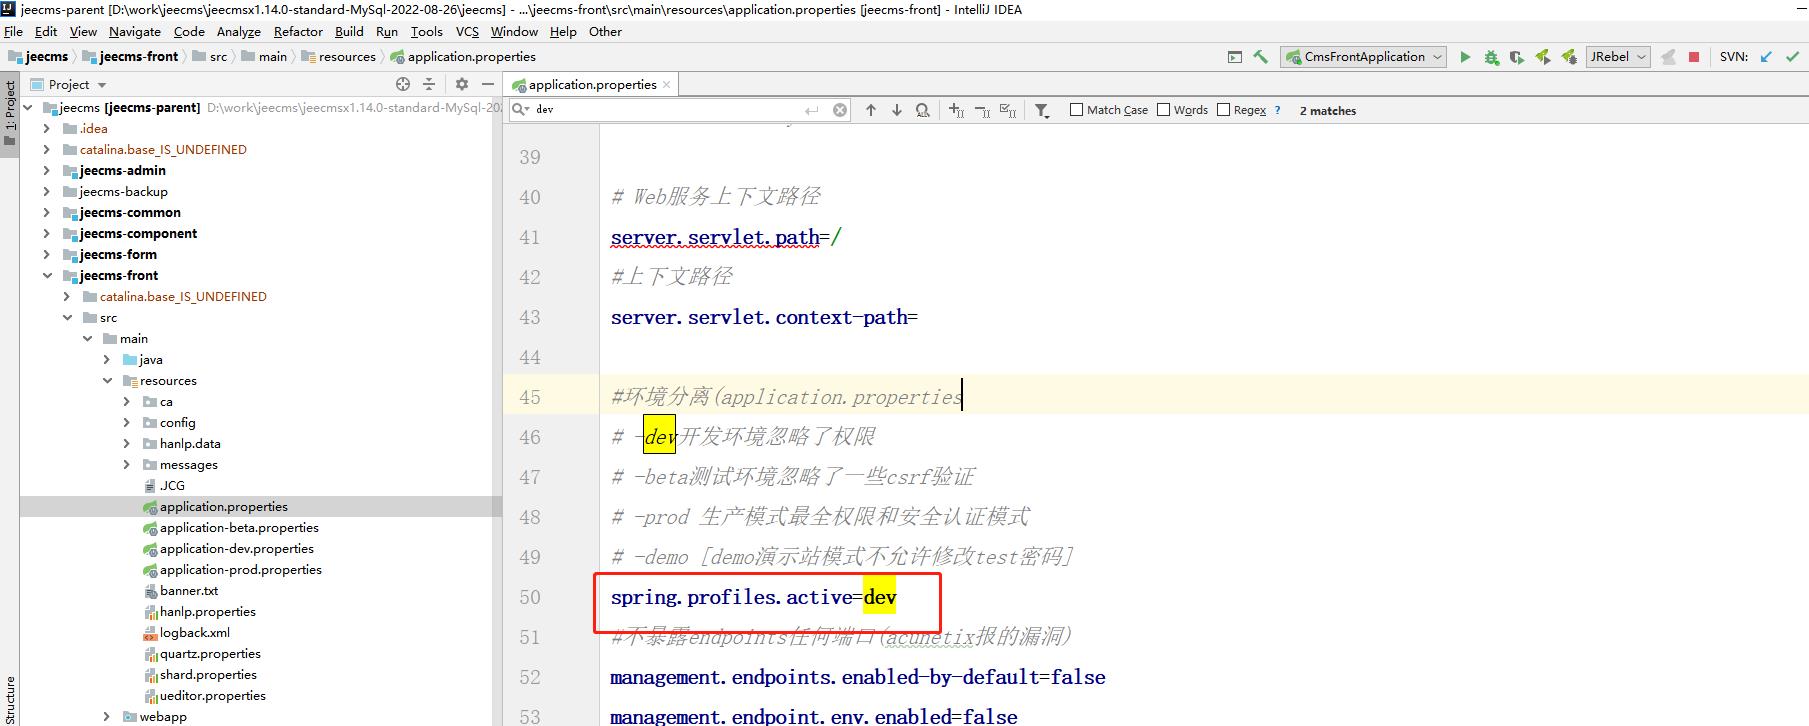Unselect occurrence icon in find bar
The width and height of the screenshot is (1809, 726).
click(982, 110)
